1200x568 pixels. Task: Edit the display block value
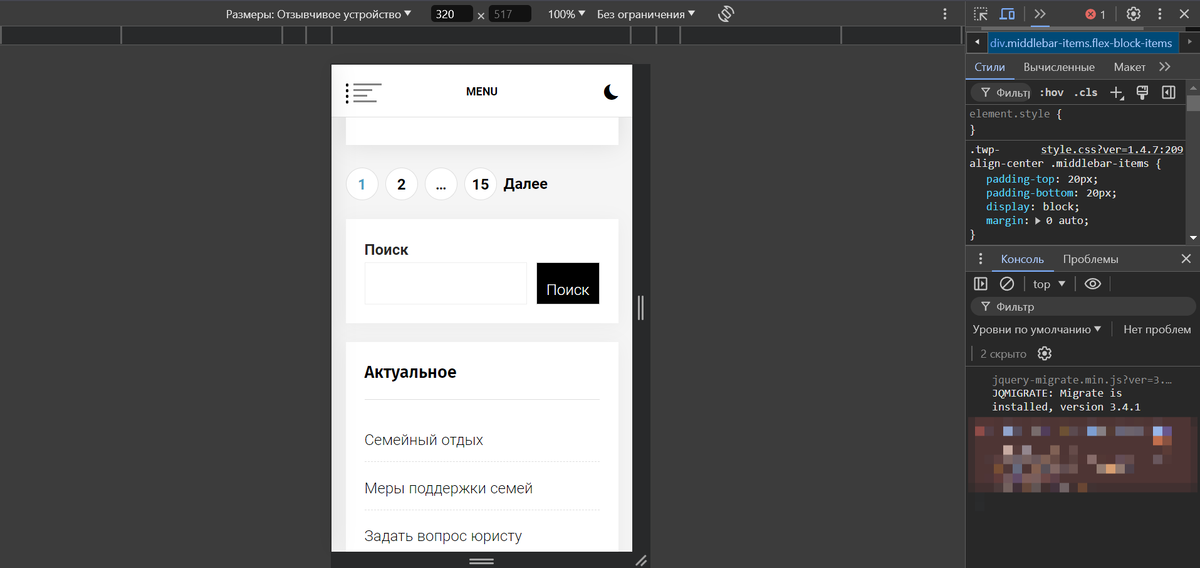pyautogui.click(x=1057, y=206)
